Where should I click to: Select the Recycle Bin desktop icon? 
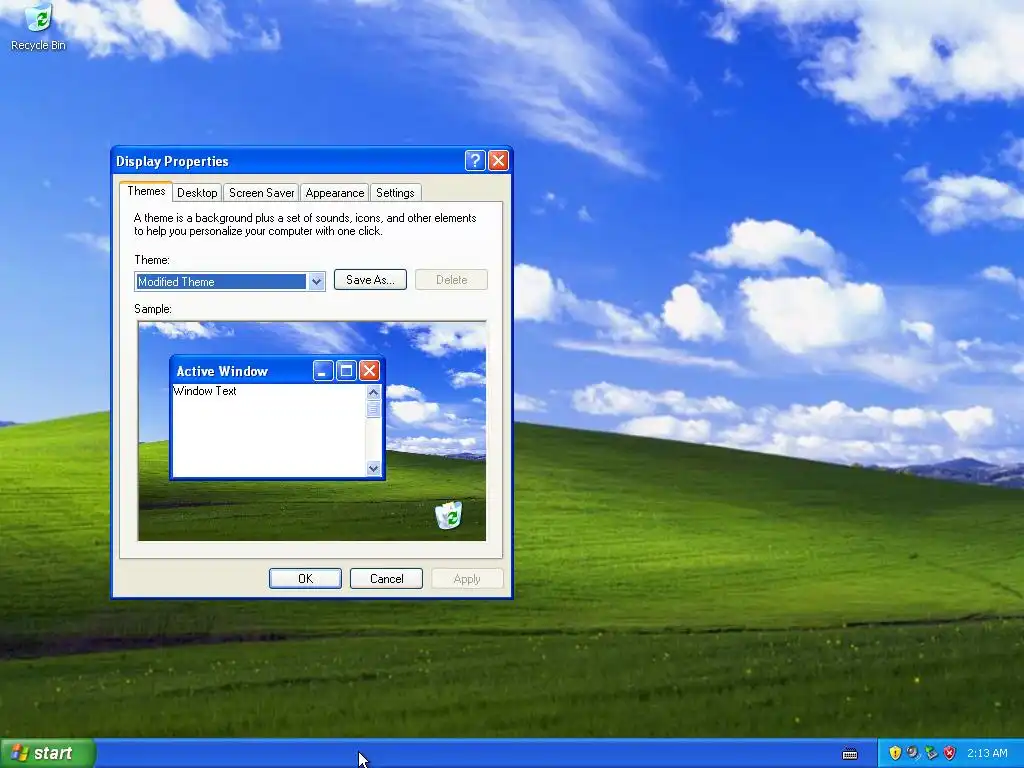(39, 27)
